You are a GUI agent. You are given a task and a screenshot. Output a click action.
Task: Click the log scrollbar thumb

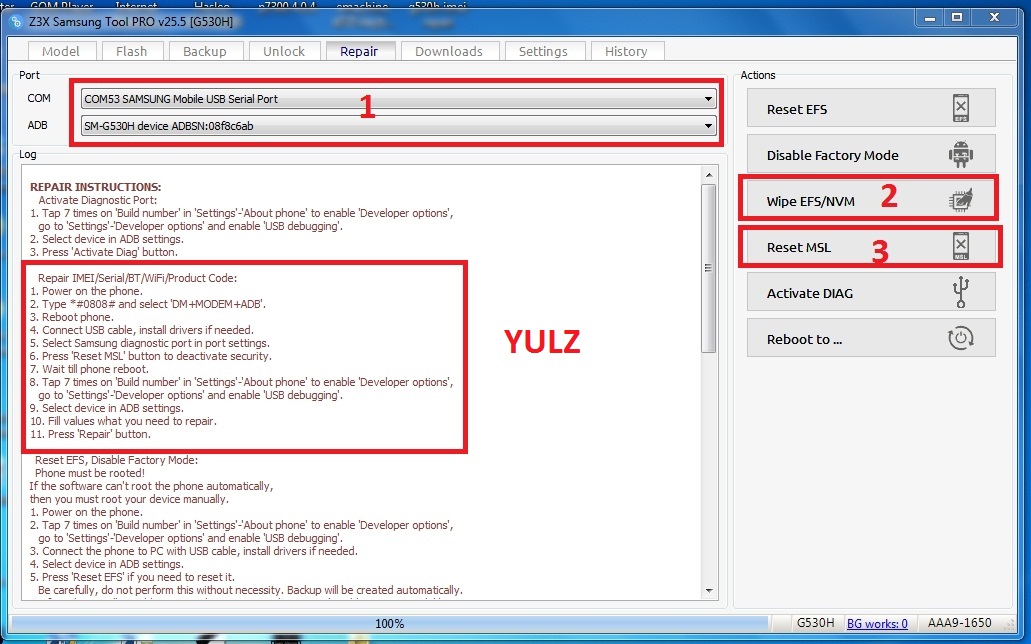[x=708, y=268]
